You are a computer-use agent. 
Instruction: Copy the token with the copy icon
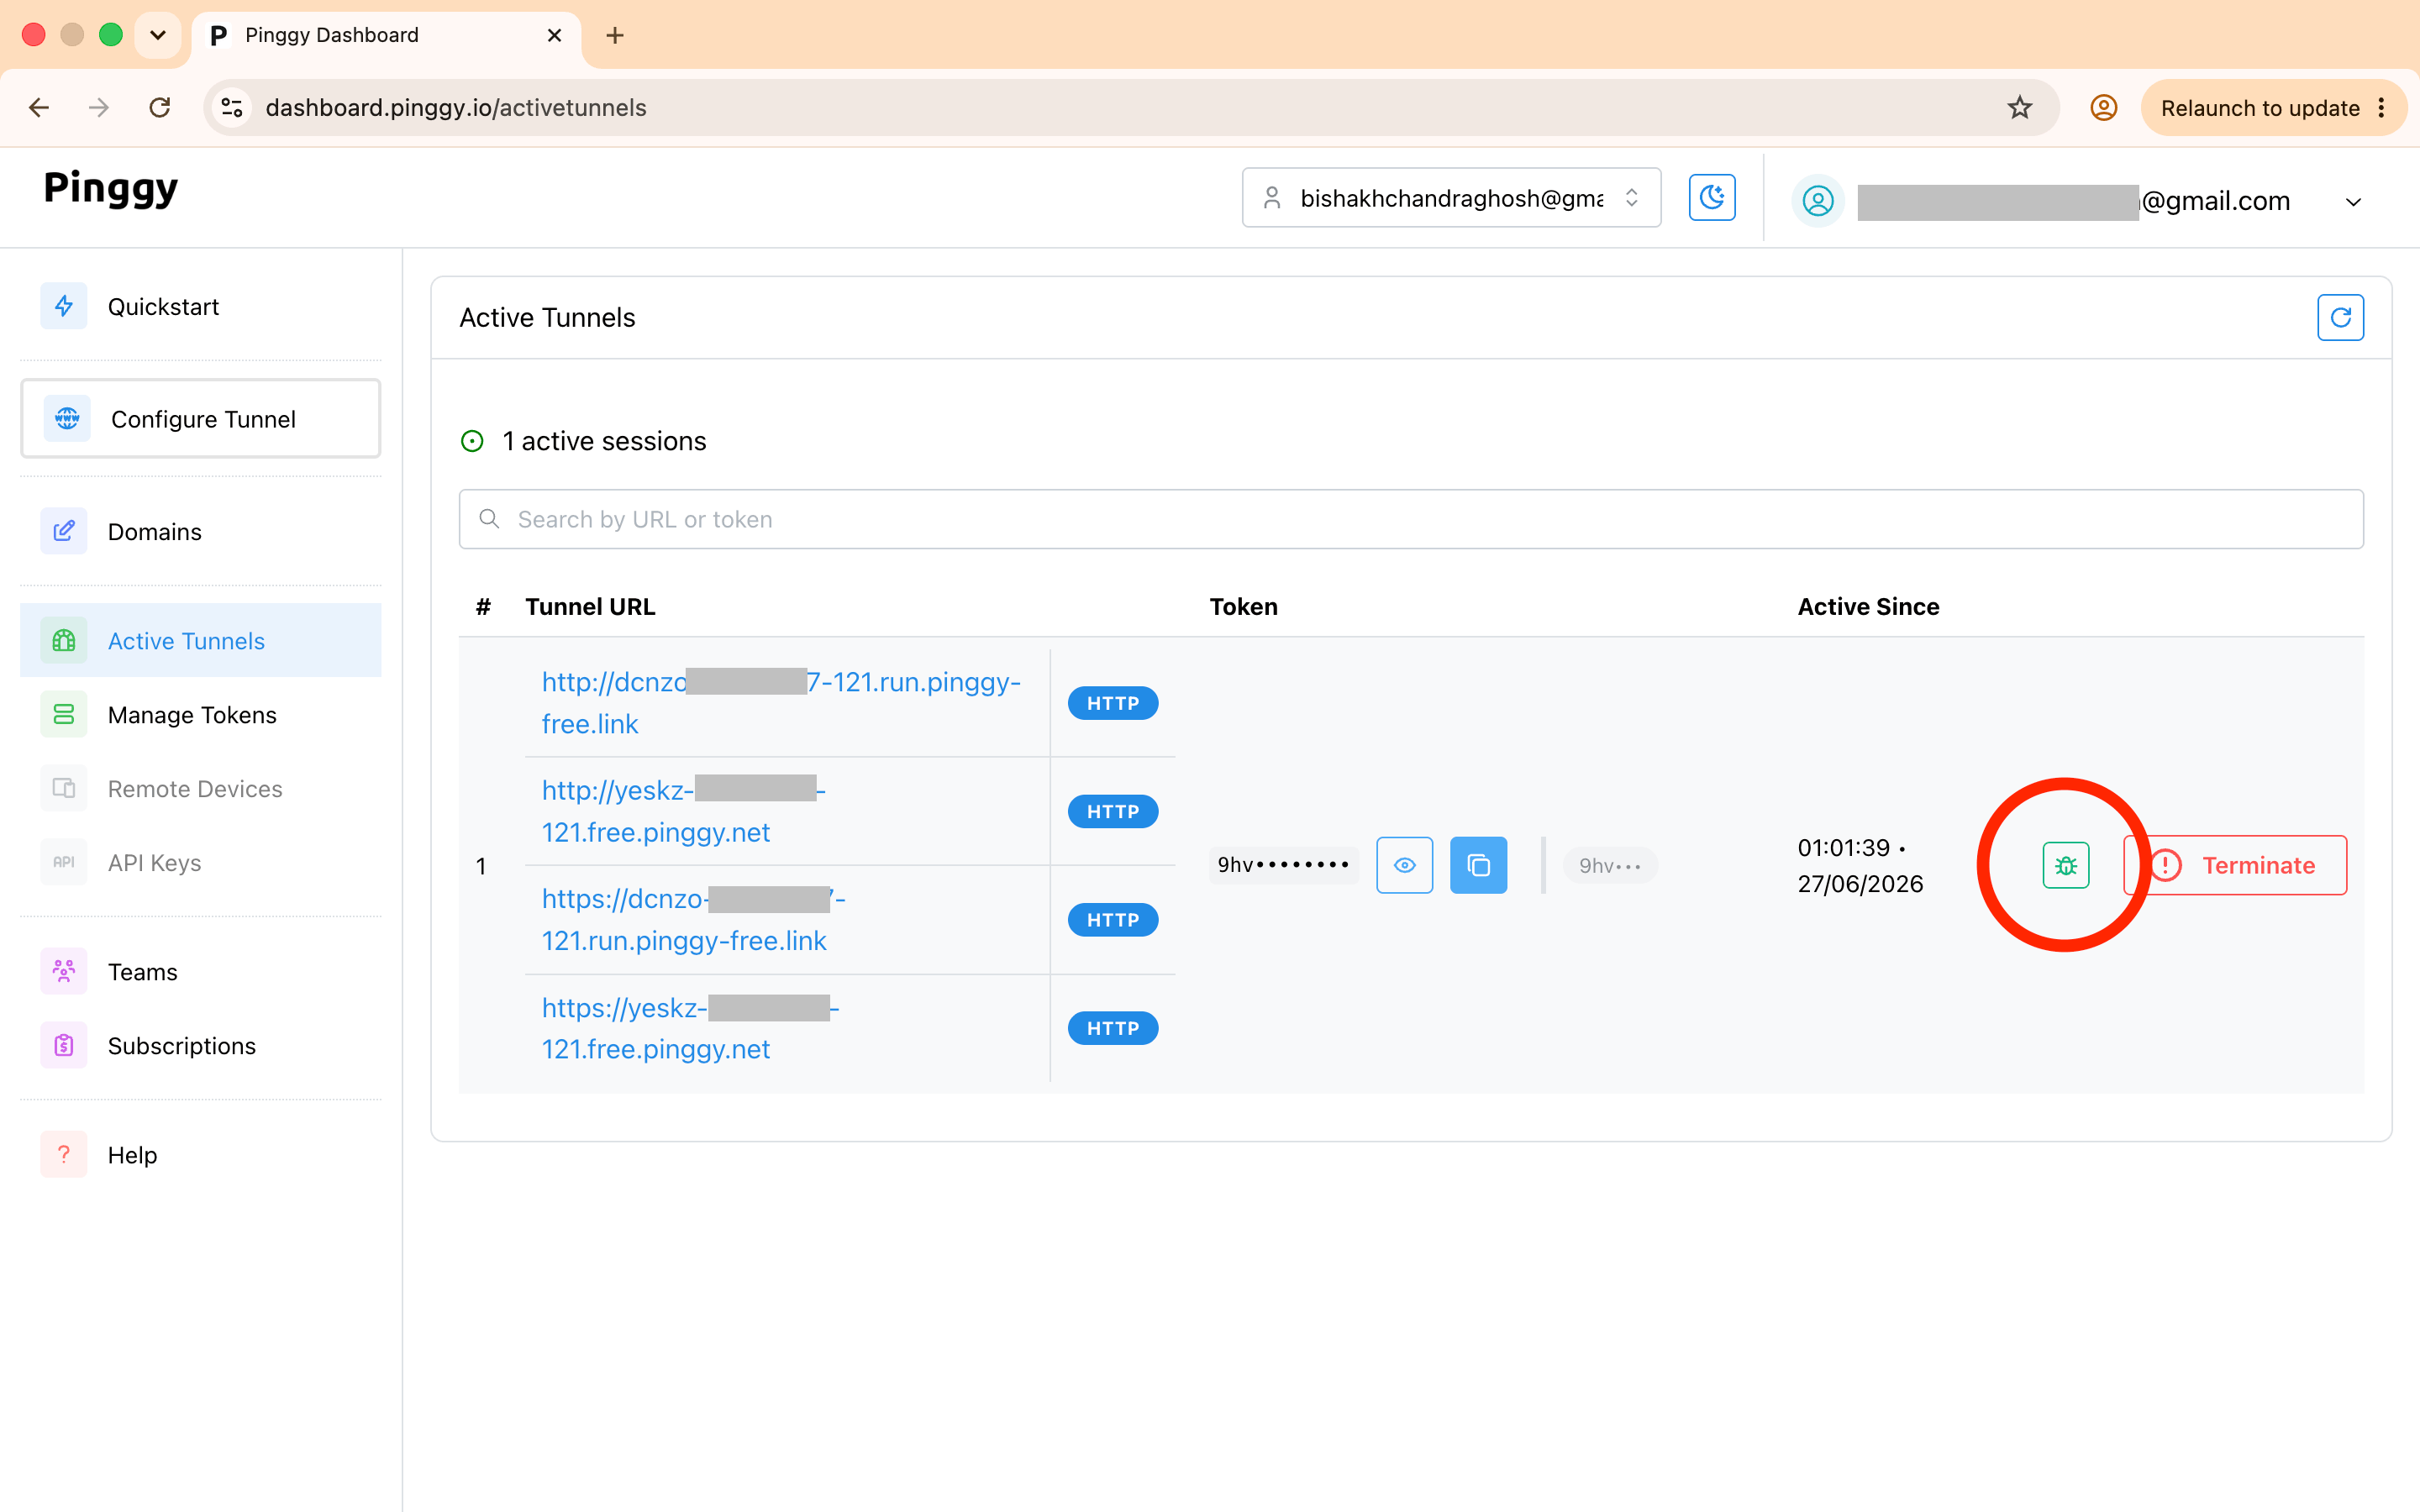pyautogui.click(x=1478, y=865)
